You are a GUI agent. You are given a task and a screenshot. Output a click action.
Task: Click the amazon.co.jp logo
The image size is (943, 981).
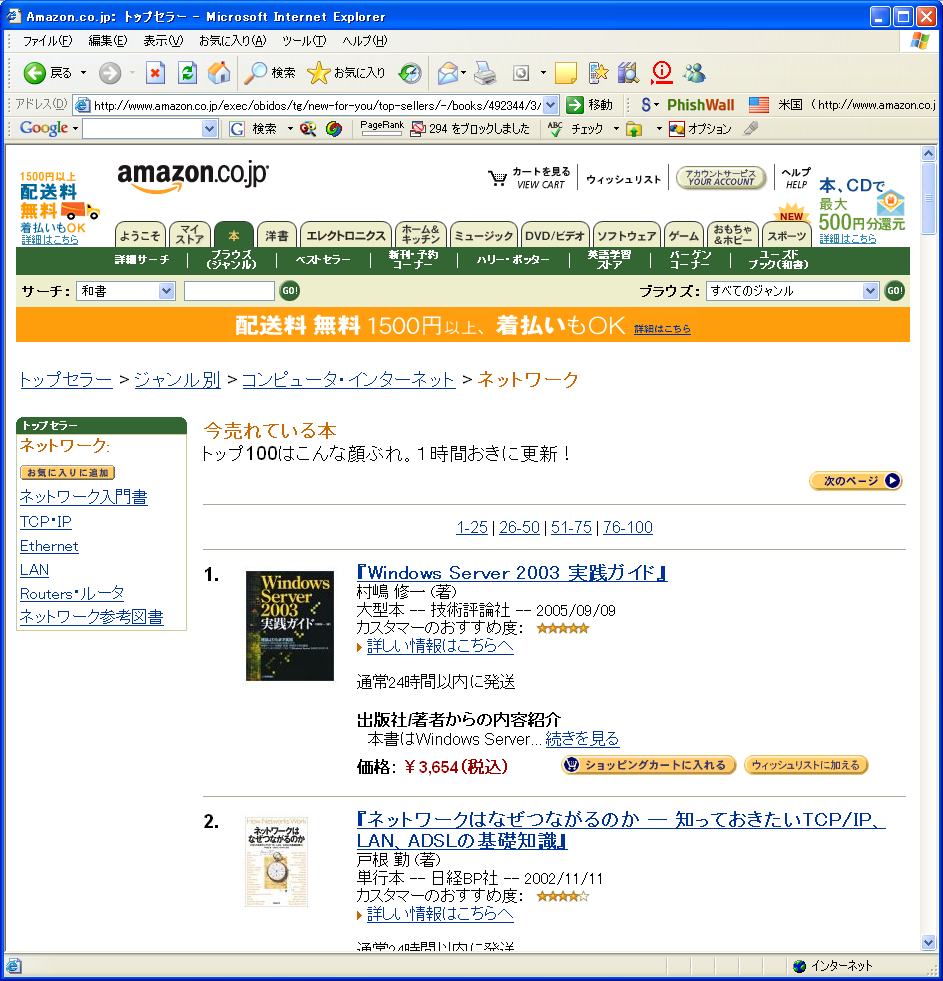193,176
